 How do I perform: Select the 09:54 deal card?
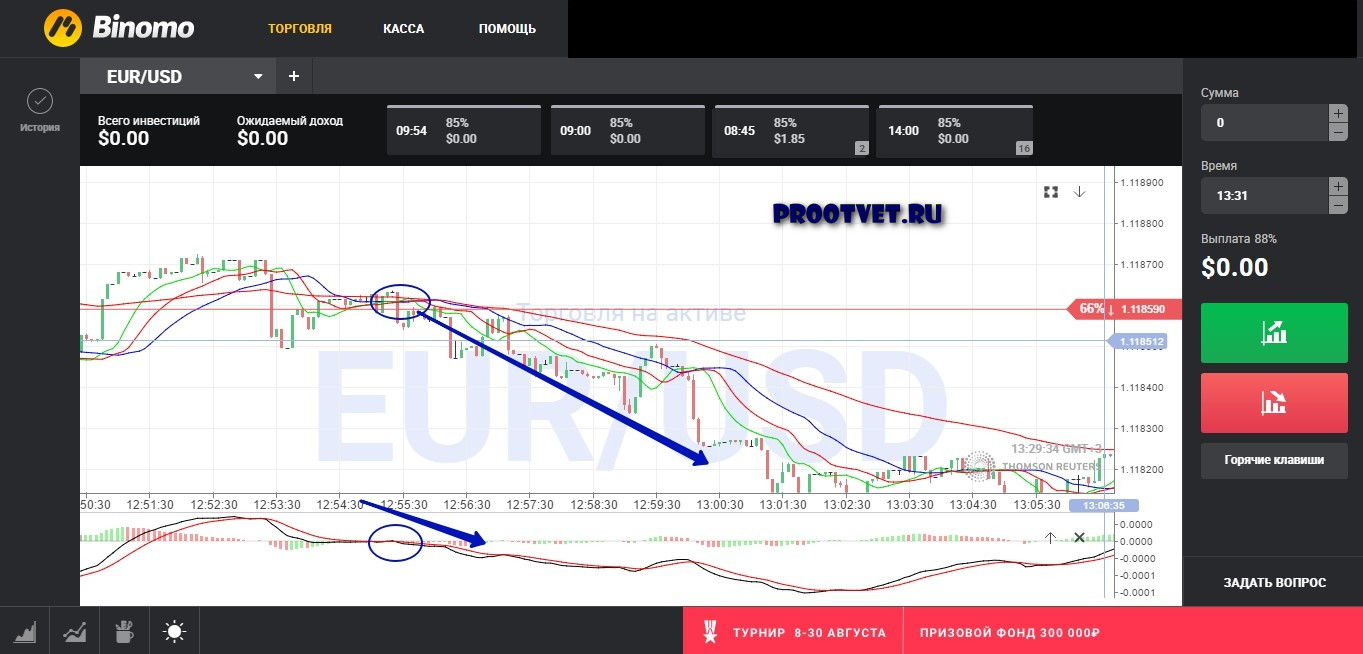(x=463, y=130)
